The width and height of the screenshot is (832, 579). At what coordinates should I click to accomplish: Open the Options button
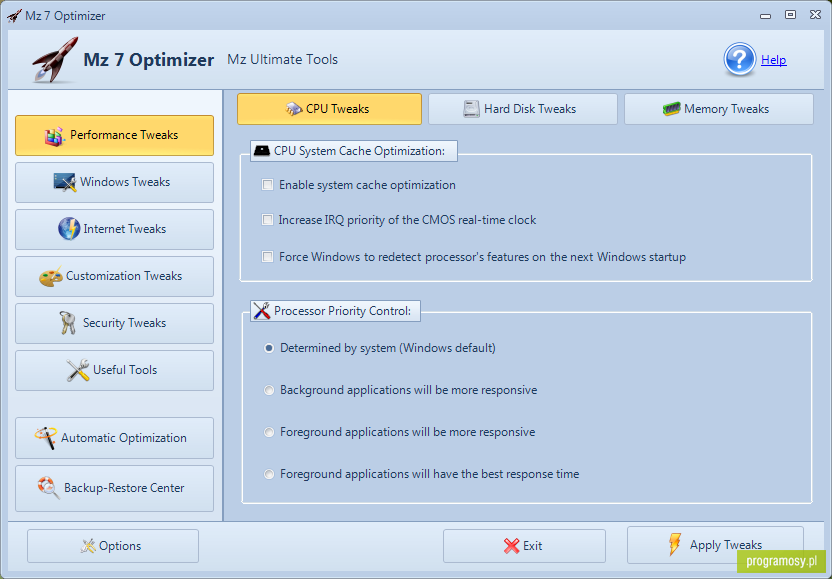[113, 546]
